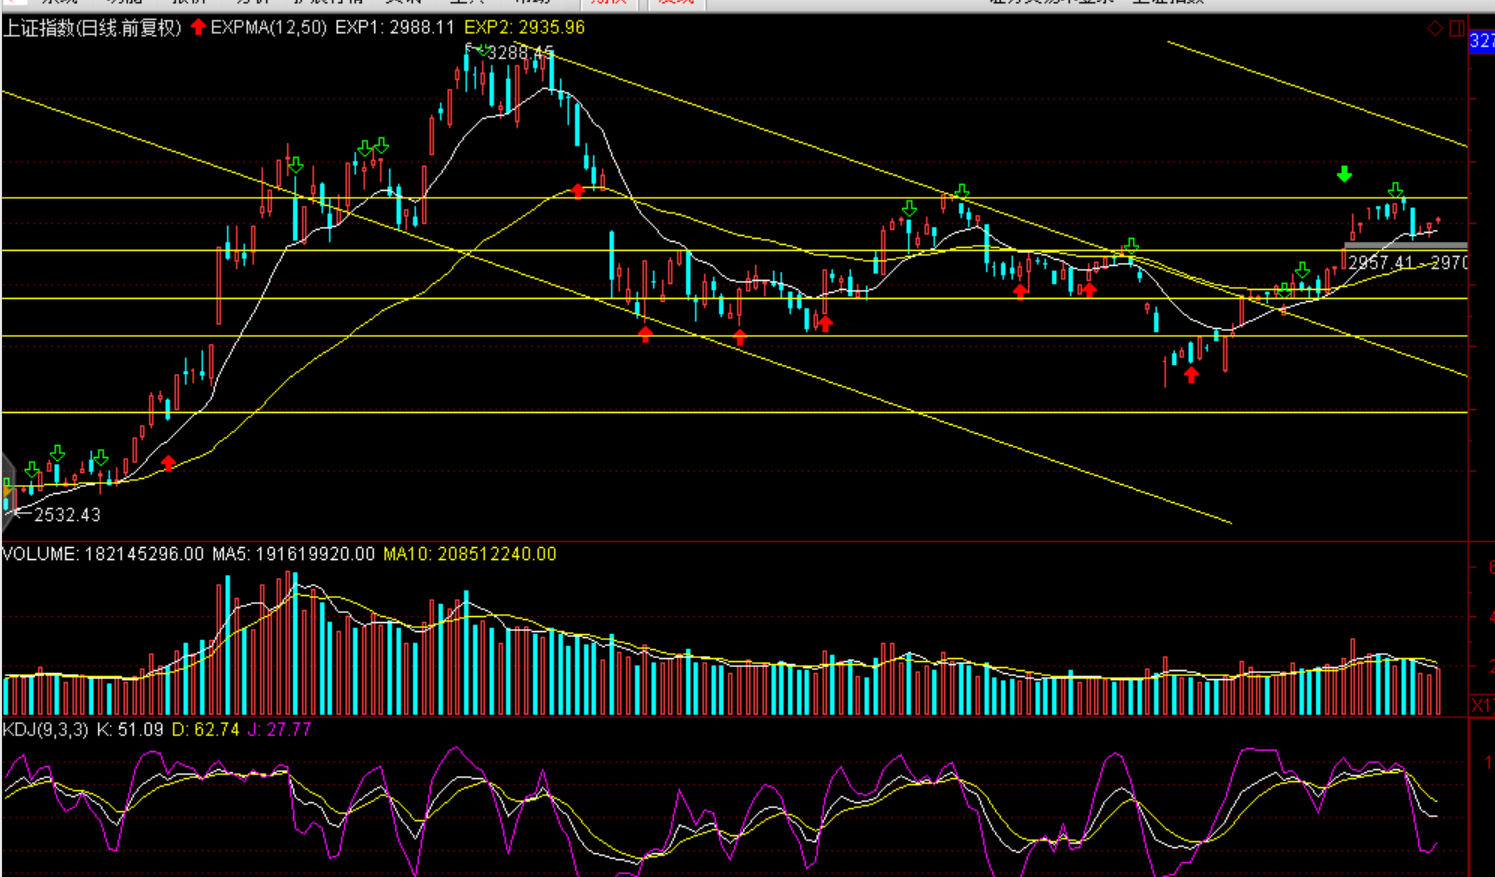Click the red split-panel rectangle icon
Image resolution: width=1495 pixels, height=877 pixels.
point(1457,28)
